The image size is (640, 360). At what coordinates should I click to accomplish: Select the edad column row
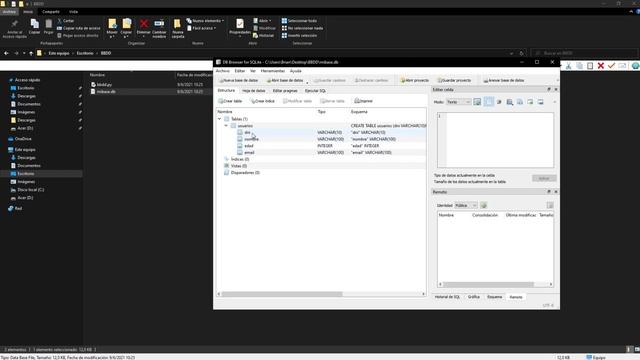click(x=321, y=146)
